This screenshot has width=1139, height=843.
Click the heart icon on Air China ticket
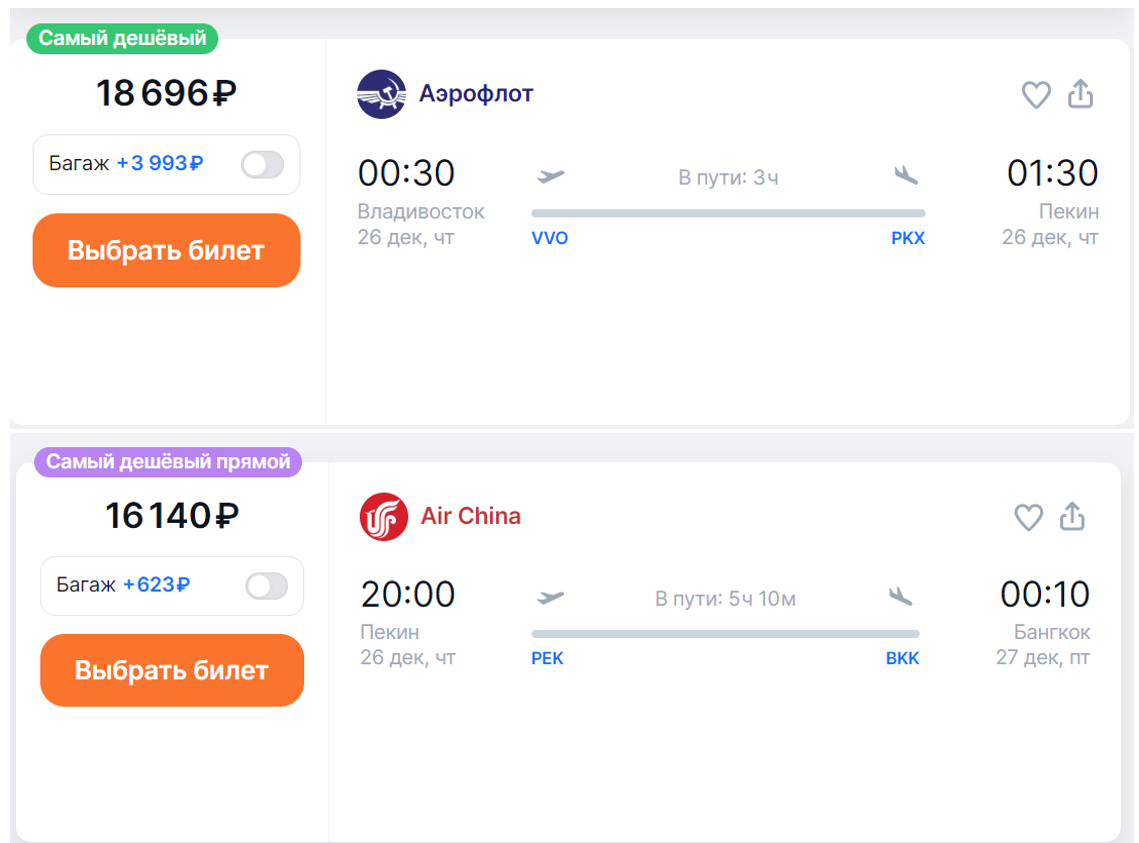[x=1028, y=517]
